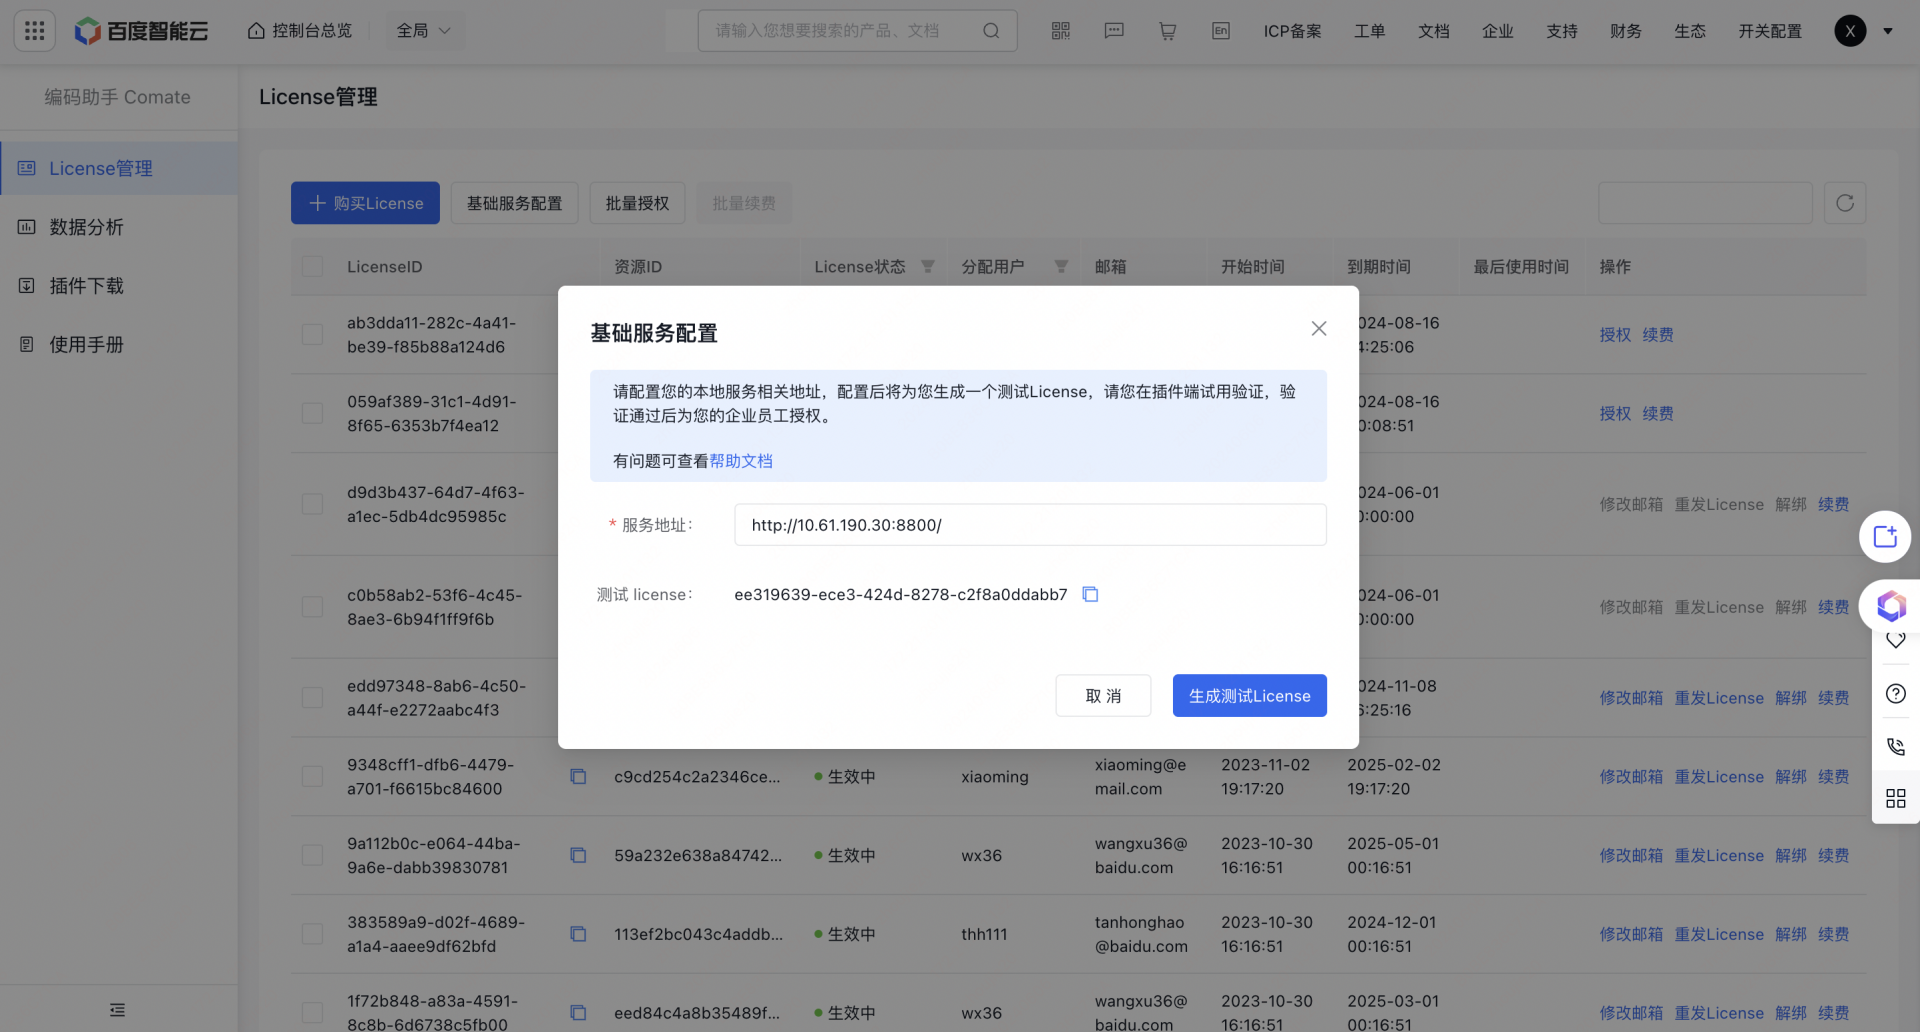
Task: Open the 工单 header menu
Action: [x=1369, y=31]
